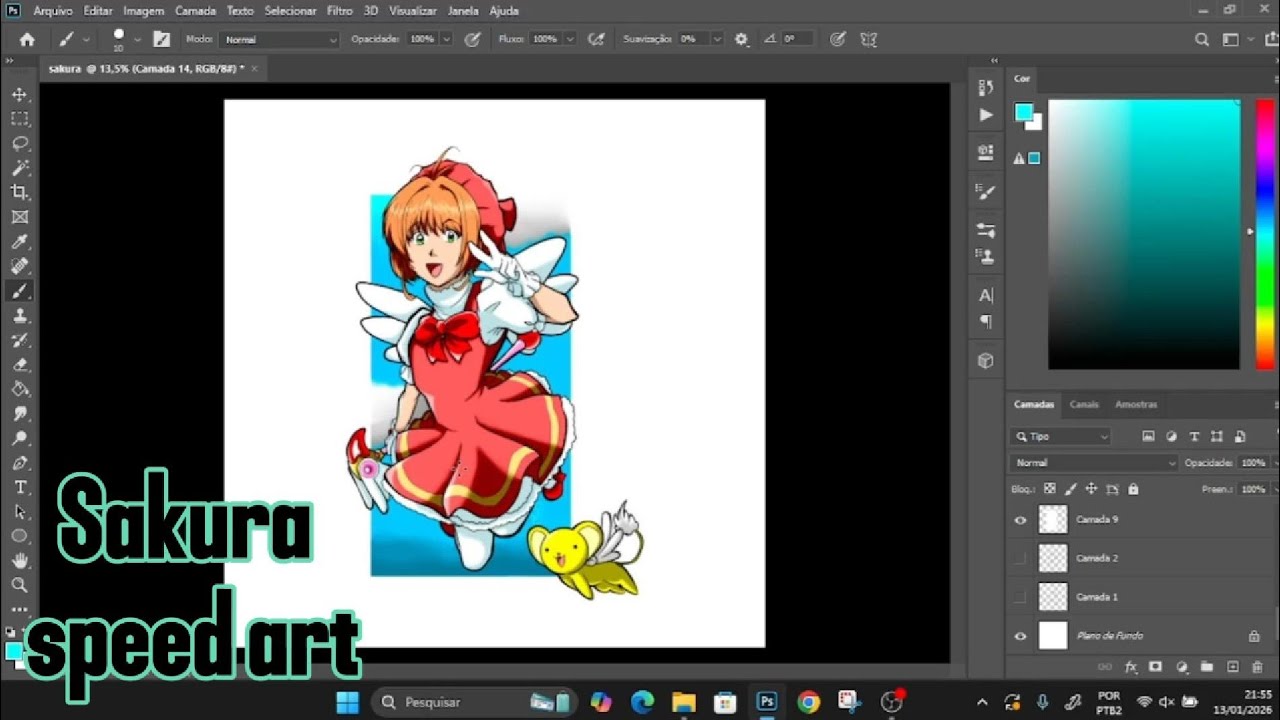Open the Filtro menu
Screen dimensions: 1280x720
pos(340,11)
